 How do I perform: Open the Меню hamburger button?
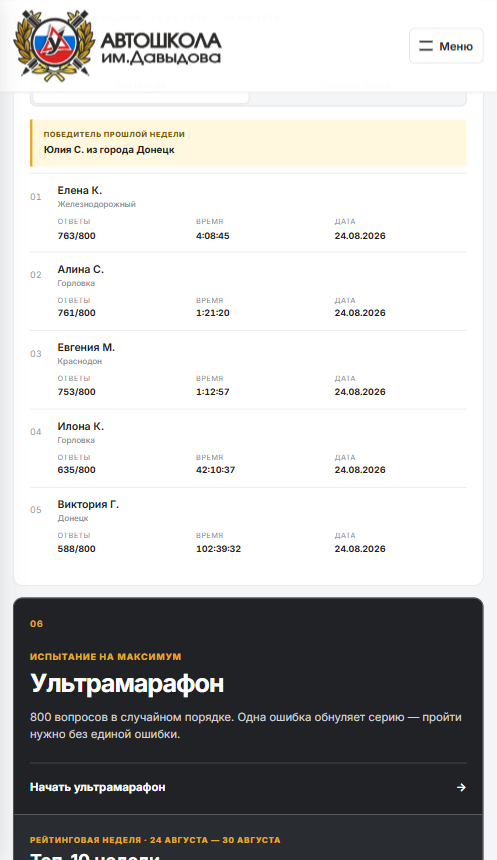[446, 46]
